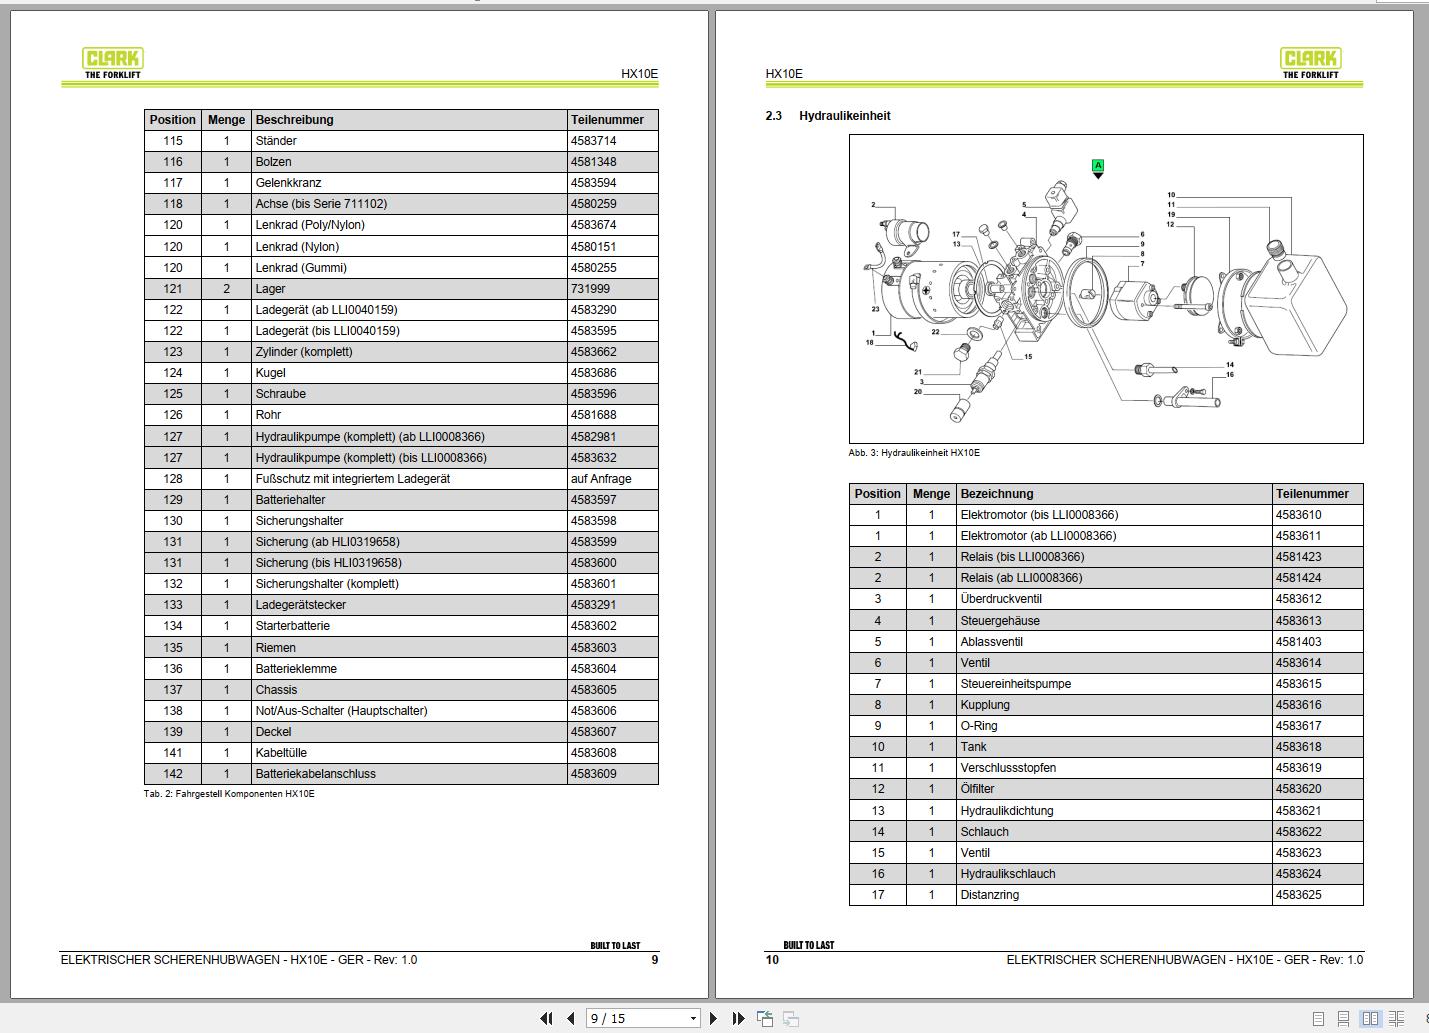Select the 'Steuergehäuse' row text
Screen dimensions: 1429x1033
[1000, 621]
